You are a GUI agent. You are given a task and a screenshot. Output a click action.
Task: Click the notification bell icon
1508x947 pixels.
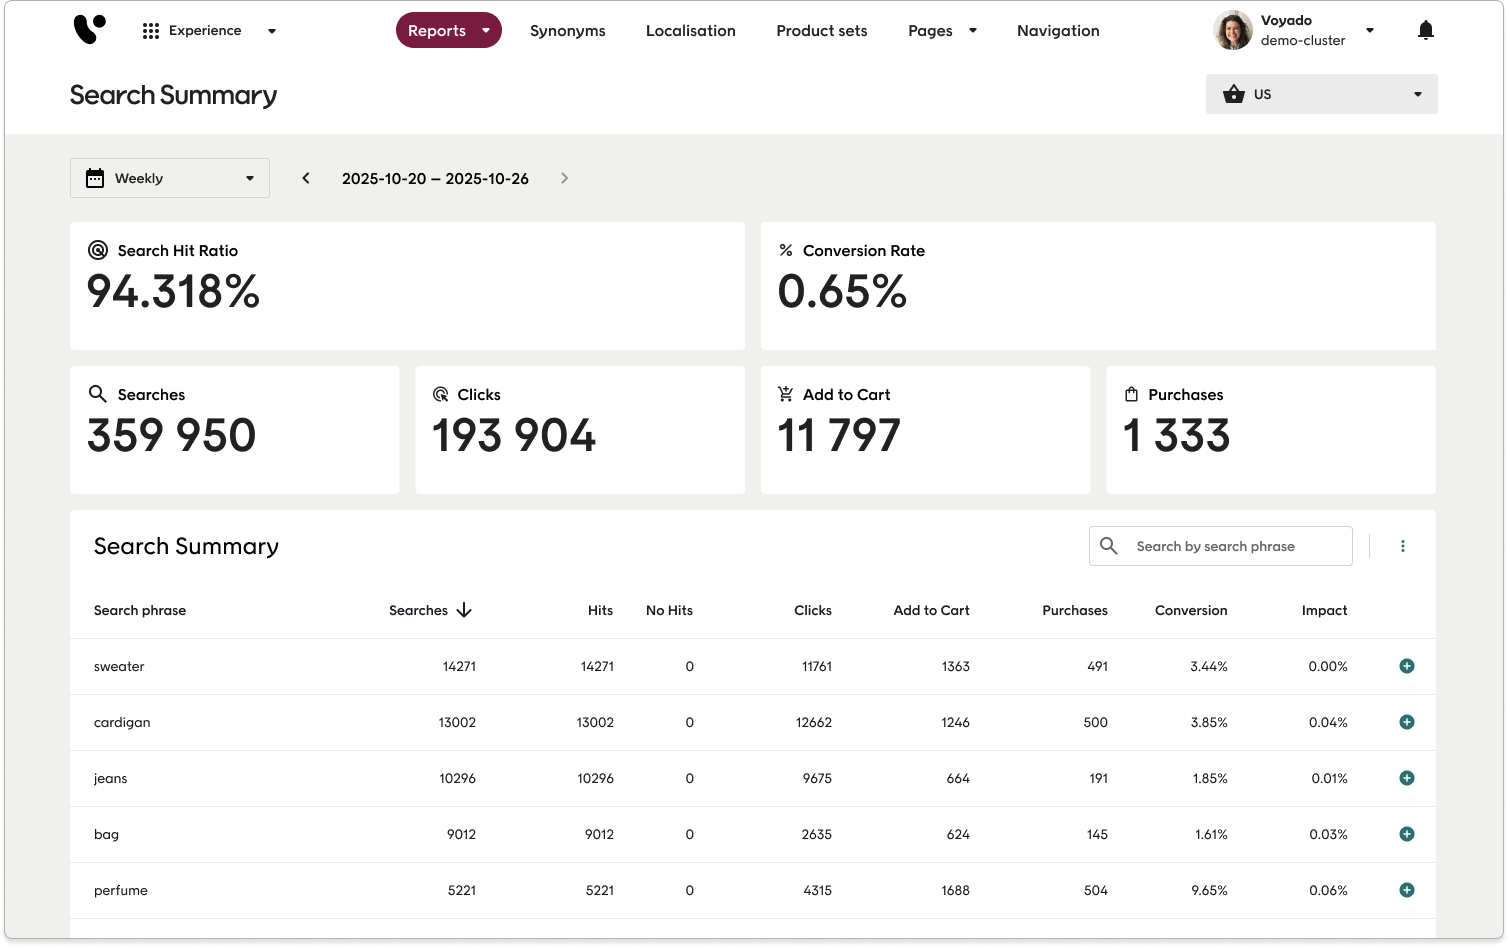[x=1425, y=29]
